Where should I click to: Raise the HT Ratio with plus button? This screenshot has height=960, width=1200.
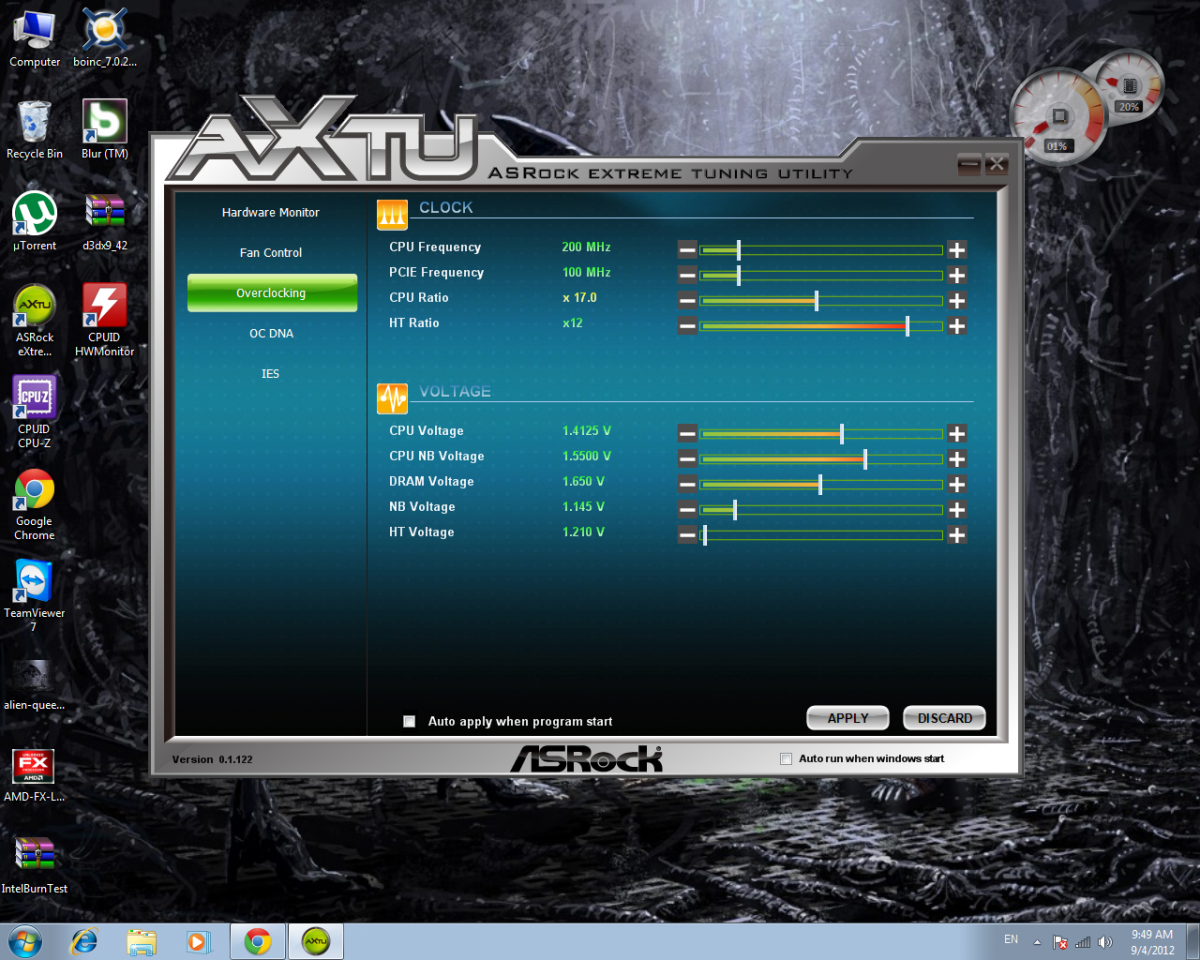coord(957,325)
